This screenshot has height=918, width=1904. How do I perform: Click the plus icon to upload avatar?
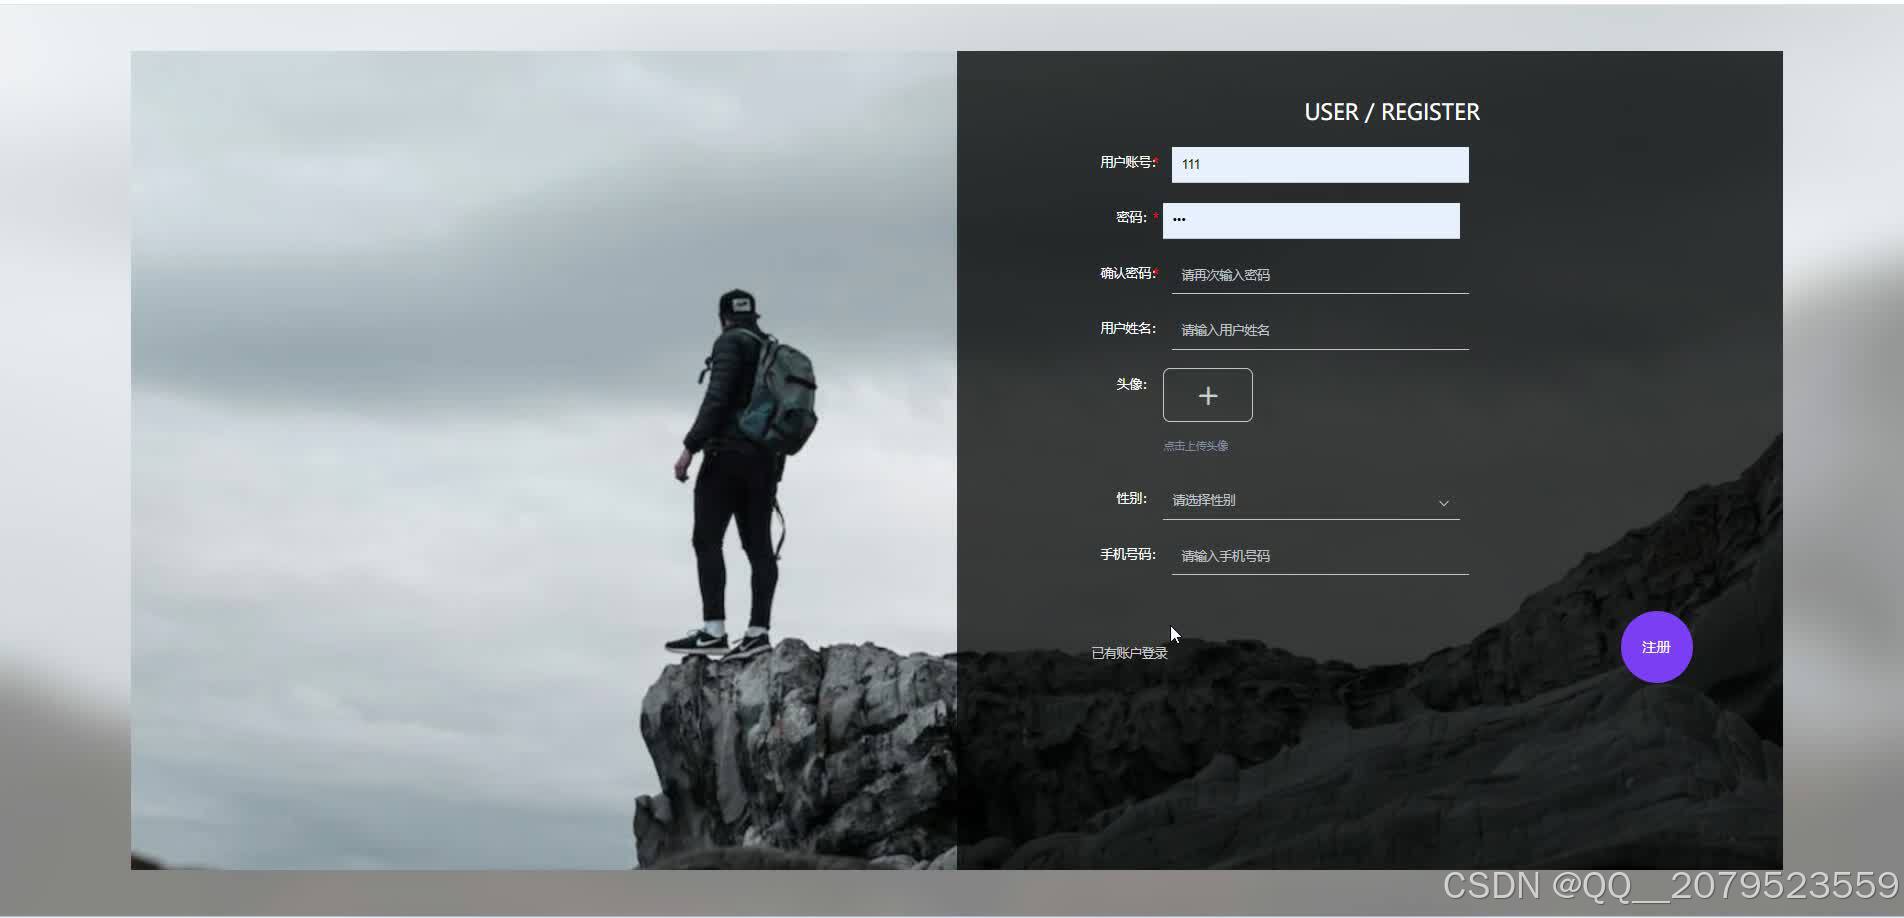[x=1207, y=395]
